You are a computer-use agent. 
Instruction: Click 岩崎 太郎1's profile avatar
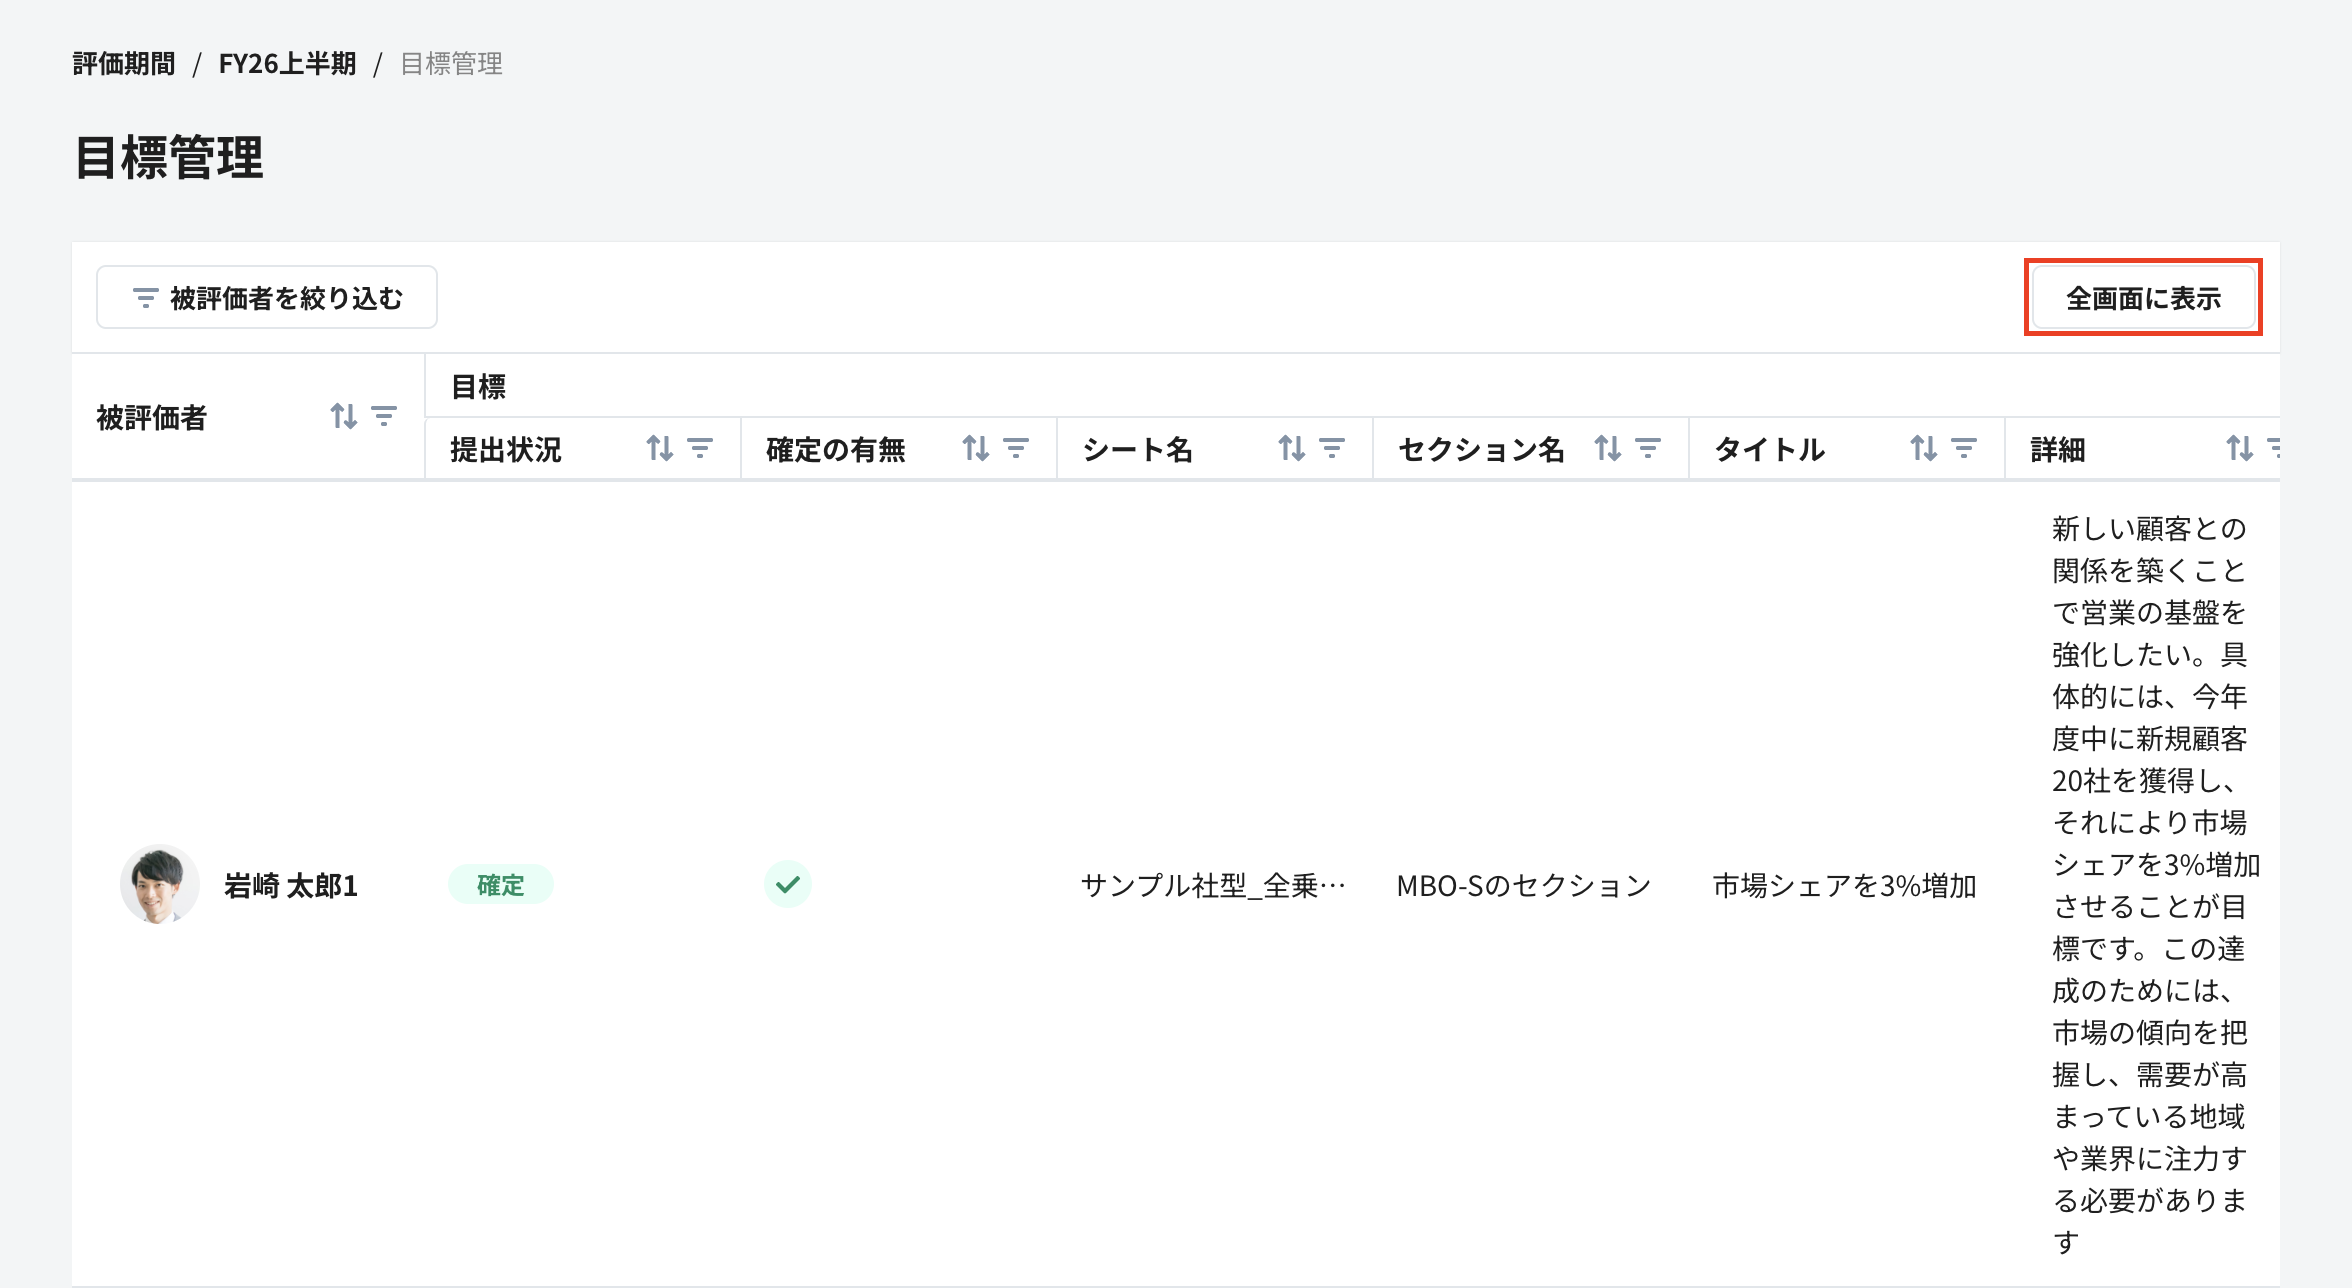(x=158, y=884)
